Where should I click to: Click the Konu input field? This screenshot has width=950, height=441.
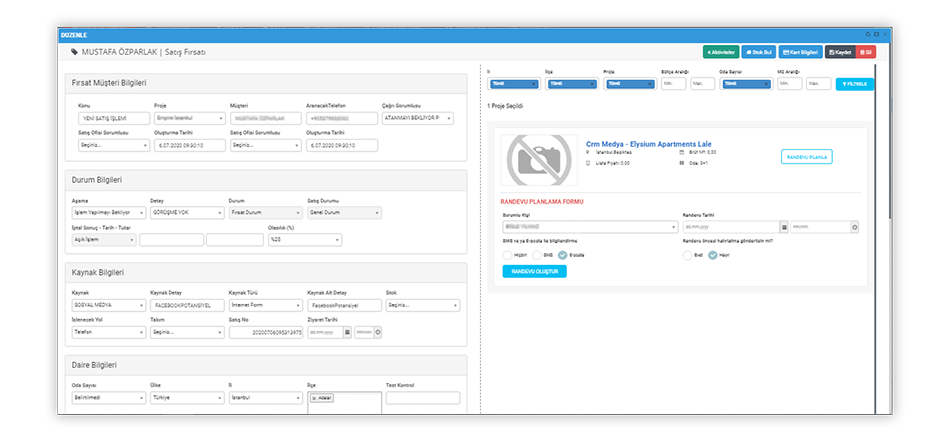point(112,118)
